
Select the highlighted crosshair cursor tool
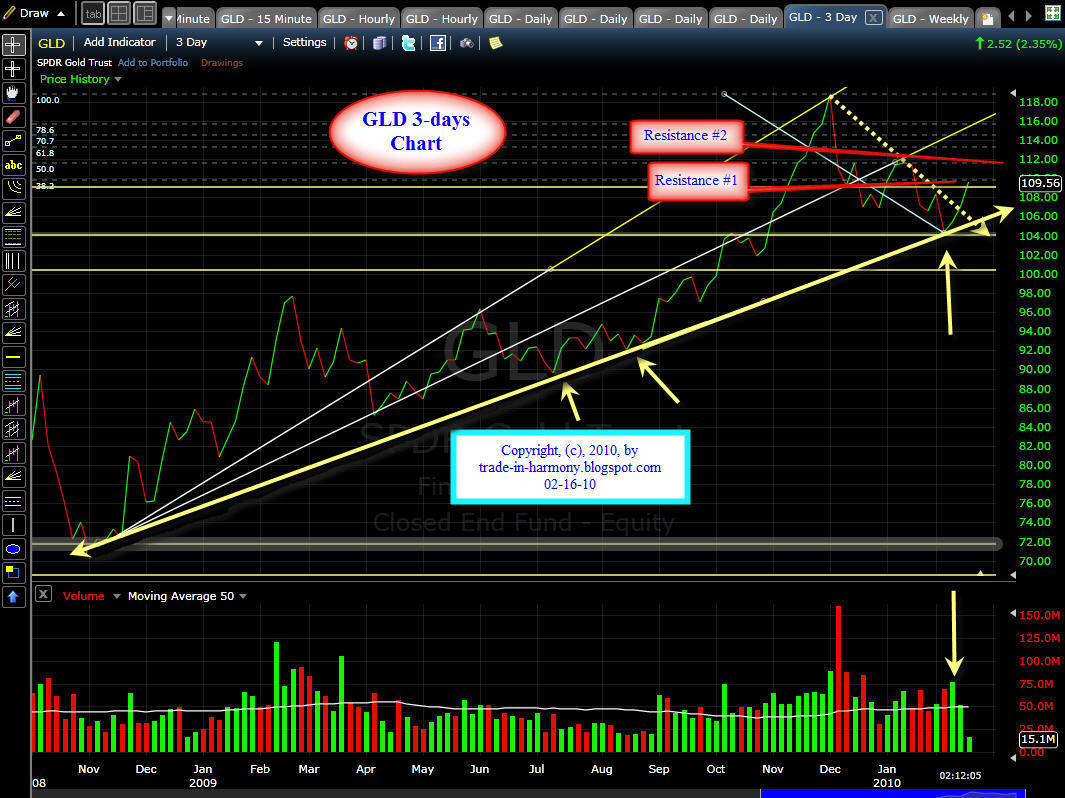pyautogui.click(x=13, y=45)
